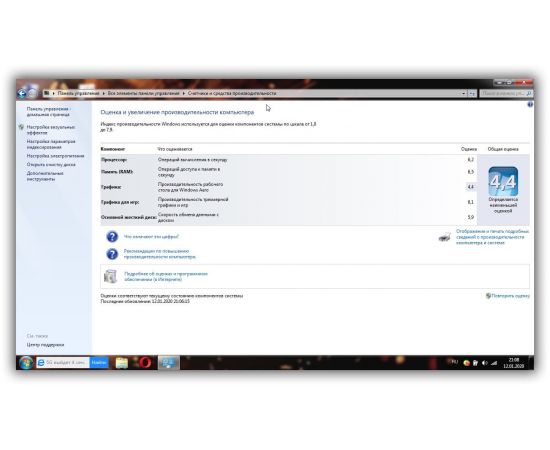Open the help question mark icon at top right
Image resolution: width=550 pixels, height=450 pixels.
(530, 105)
